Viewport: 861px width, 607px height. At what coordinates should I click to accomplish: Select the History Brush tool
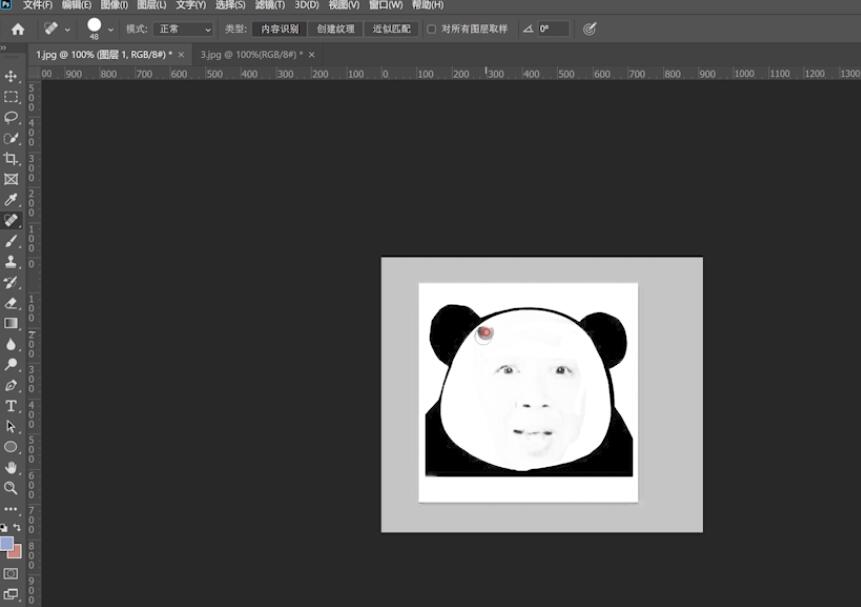click(x=10, y=282)
